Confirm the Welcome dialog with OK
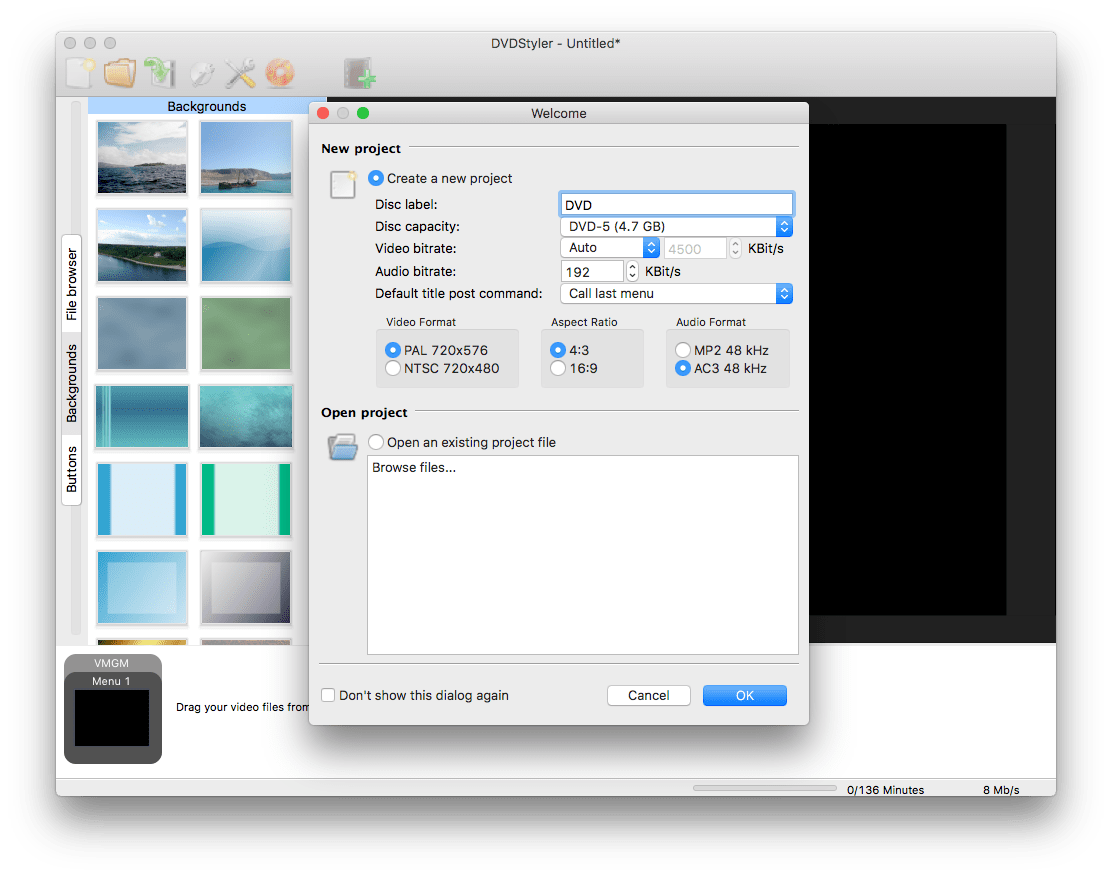This screenshot has height=876, width=1112. [x=744, y=695]
